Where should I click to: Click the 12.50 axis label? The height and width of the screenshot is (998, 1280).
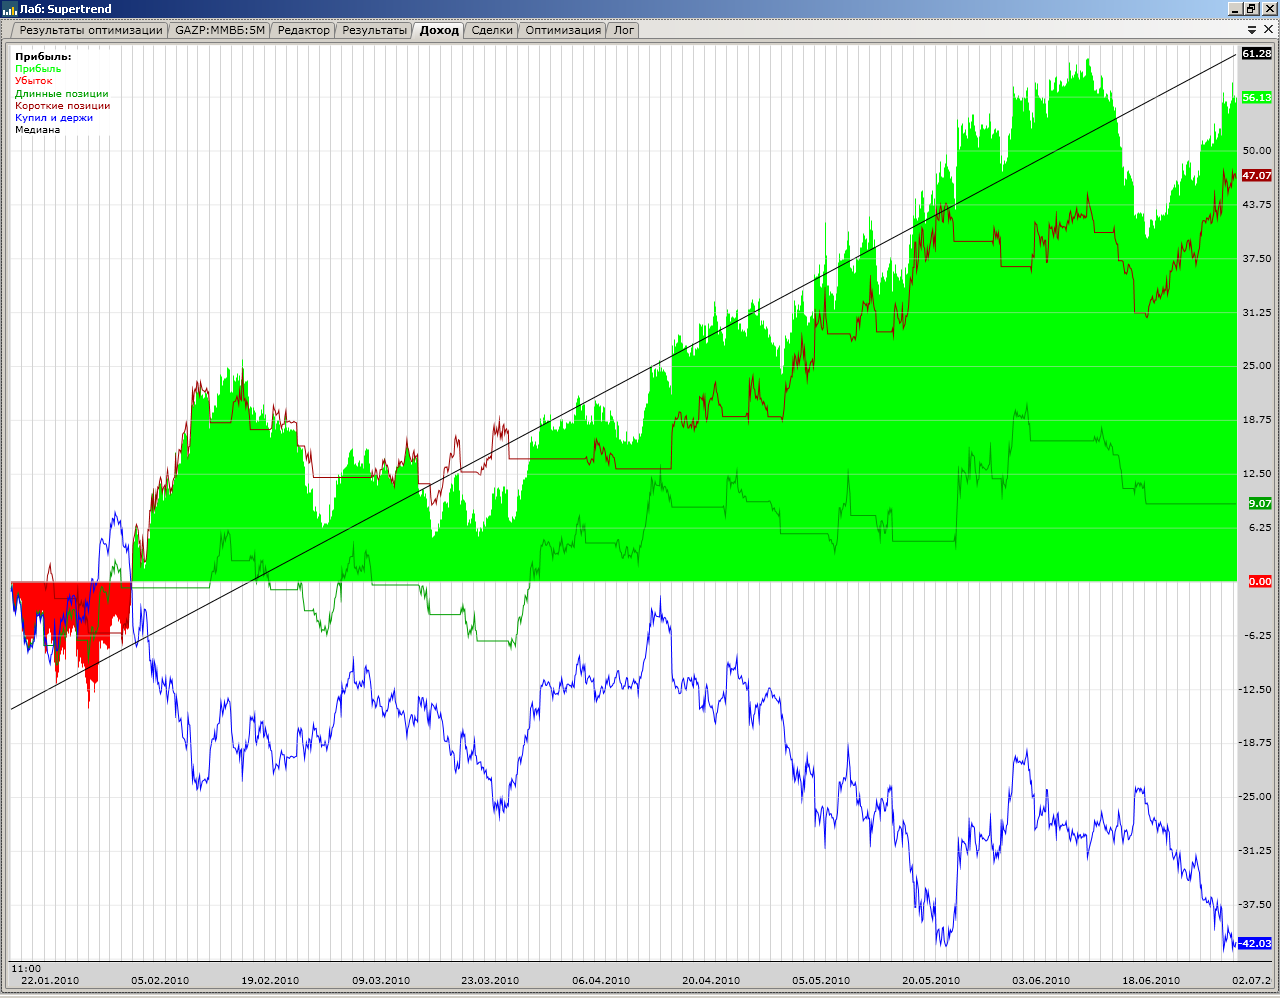pos(1257,474)
